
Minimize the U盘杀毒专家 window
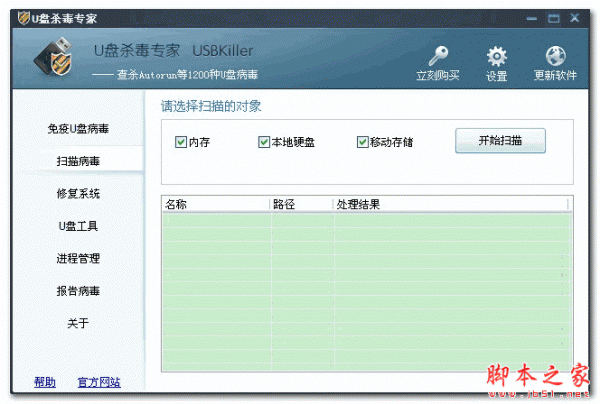click(532, 18)
